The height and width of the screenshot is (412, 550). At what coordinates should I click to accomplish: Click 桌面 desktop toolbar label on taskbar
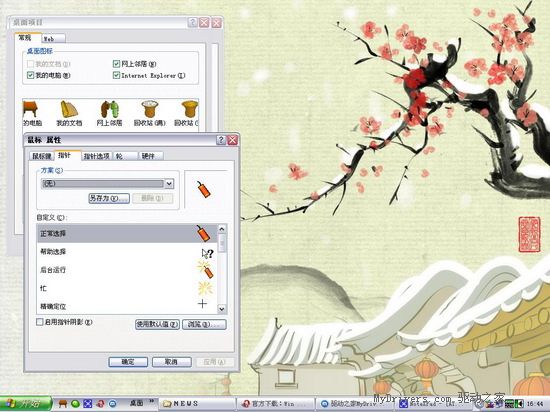click(x=136, y=403)
